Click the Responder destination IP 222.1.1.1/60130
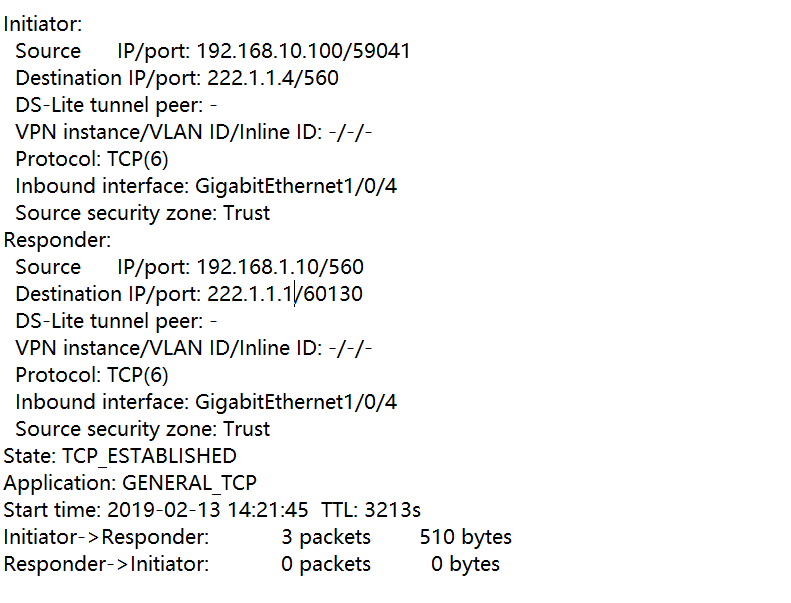This screenshot has height=603, width=791. coord(285,294)
